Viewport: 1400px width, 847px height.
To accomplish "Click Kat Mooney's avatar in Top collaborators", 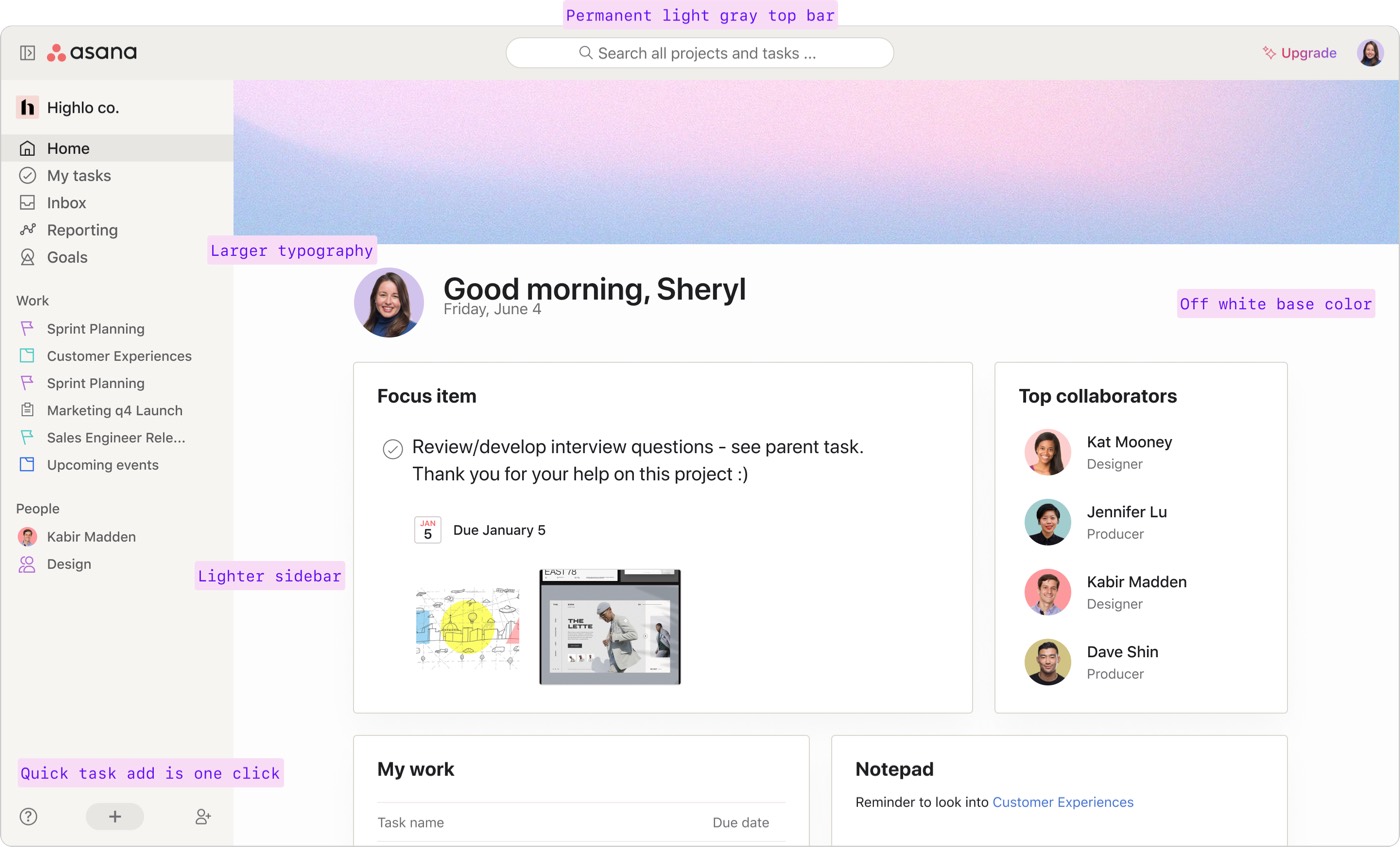I will tap(1048, 452).
